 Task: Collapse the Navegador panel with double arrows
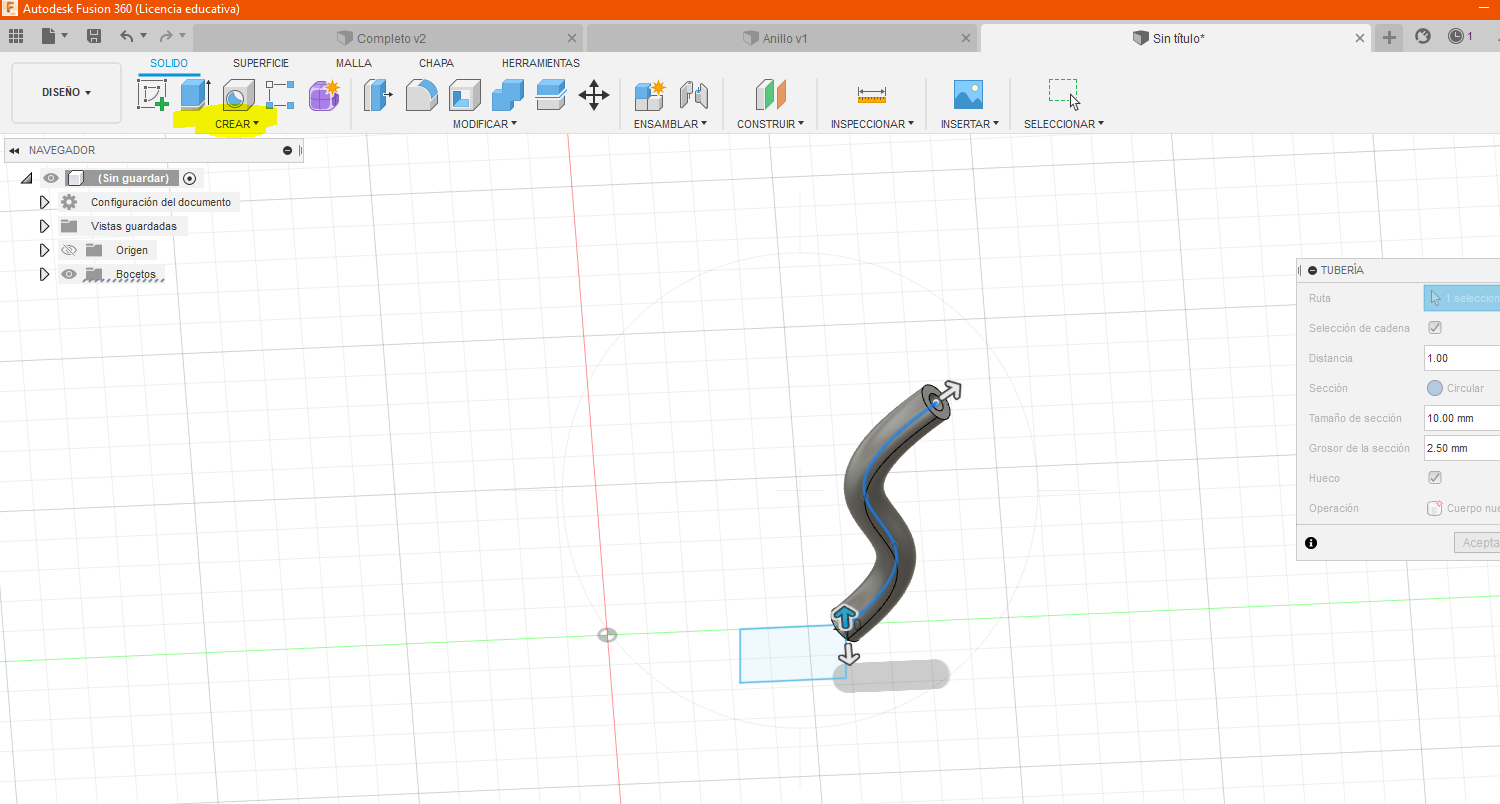(14, 150)
